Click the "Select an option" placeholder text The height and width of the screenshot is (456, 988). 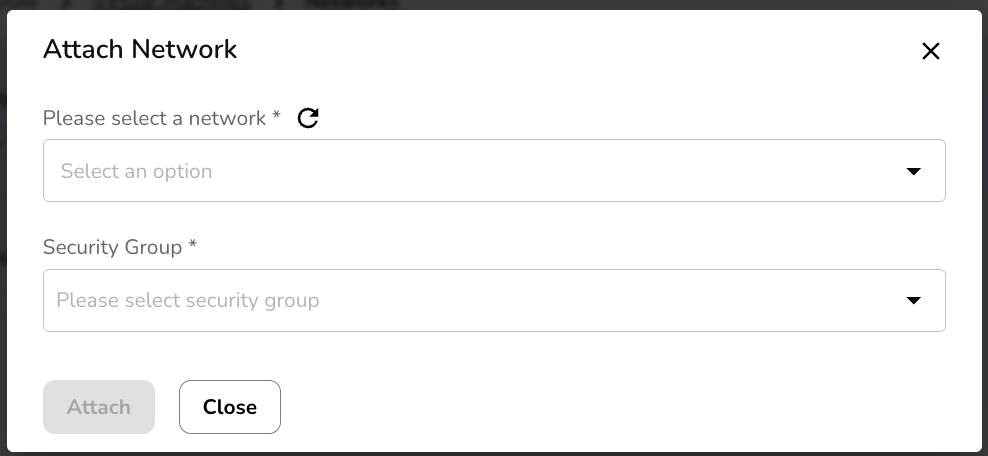[x=137, y=171]
